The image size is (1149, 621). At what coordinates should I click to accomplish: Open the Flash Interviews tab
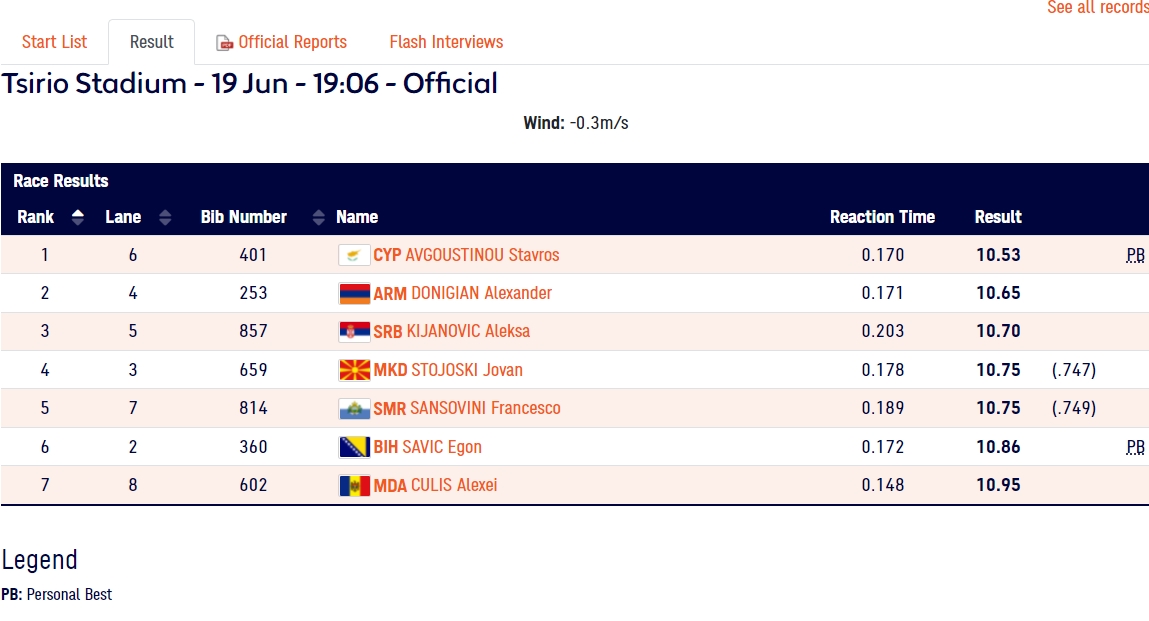pyautogui.click(x=446, y=42)
